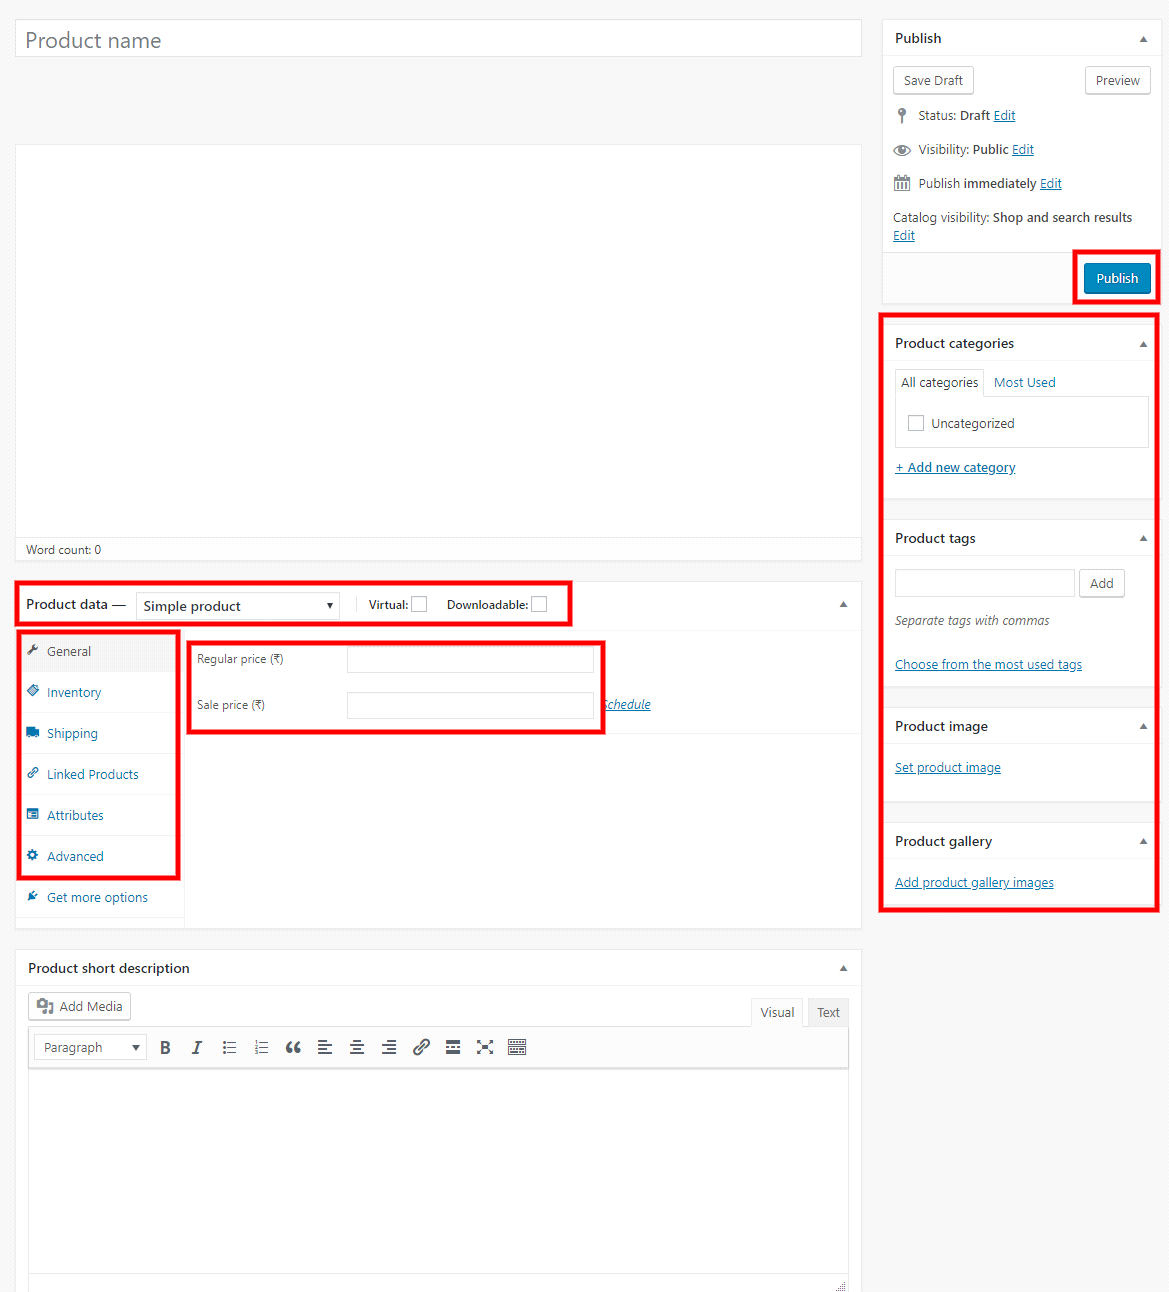Switch to the Text editor tab
Viewport: 1169px width, 1292px height.
point(828,1012)
